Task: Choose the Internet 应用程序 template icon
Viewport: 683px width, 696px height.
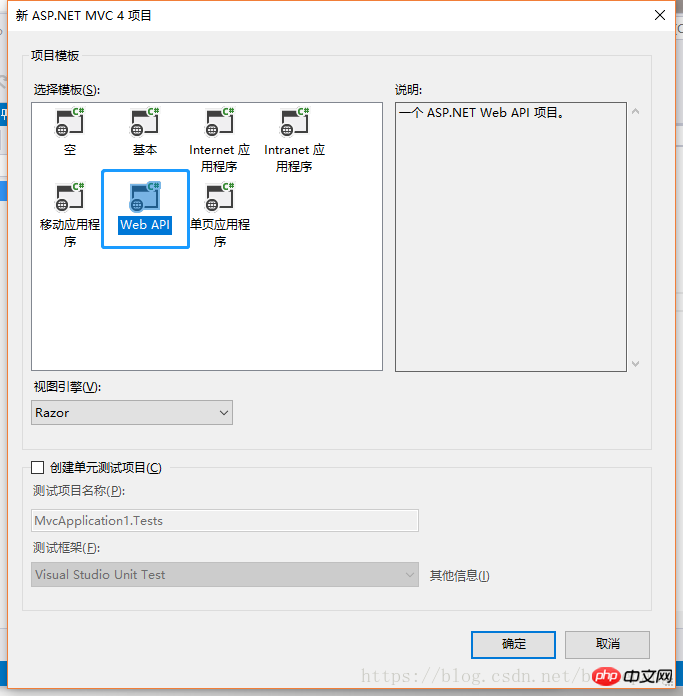Action: (220, 122)
